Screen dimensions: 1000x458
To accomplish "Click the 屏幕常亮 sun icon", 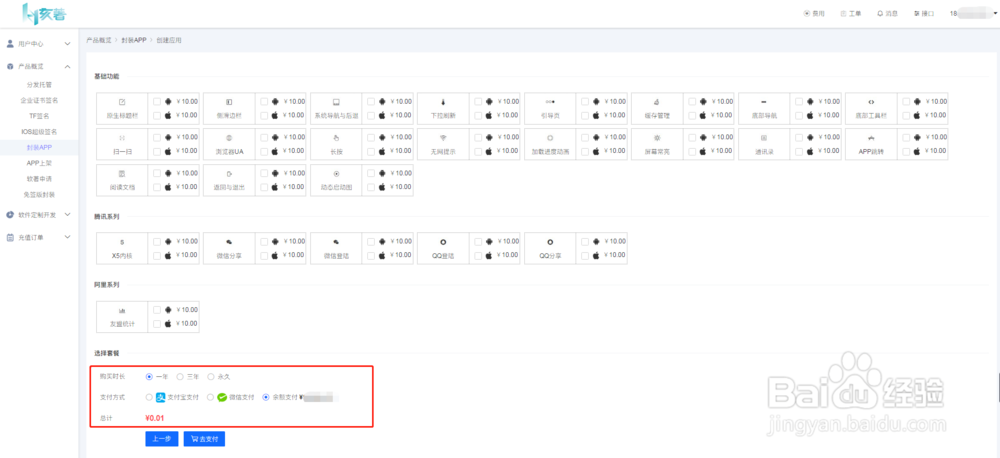I will pos(657,138).
